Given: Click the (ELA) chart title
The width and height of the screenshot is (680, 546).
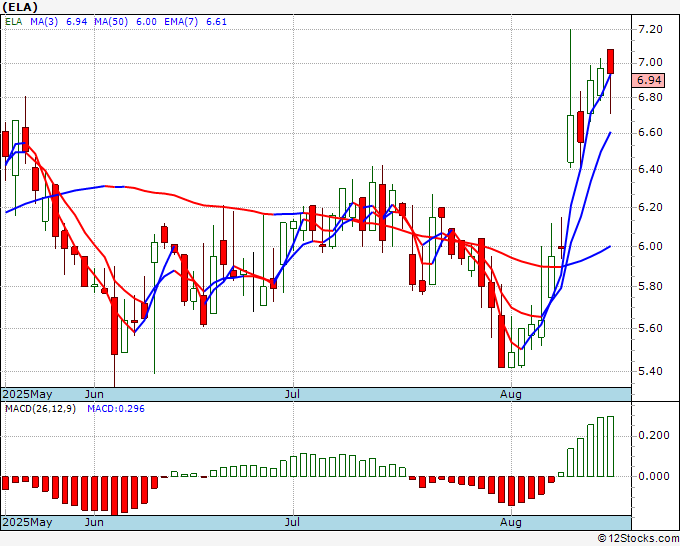Looking at the screenshot, I should point(20,7).
